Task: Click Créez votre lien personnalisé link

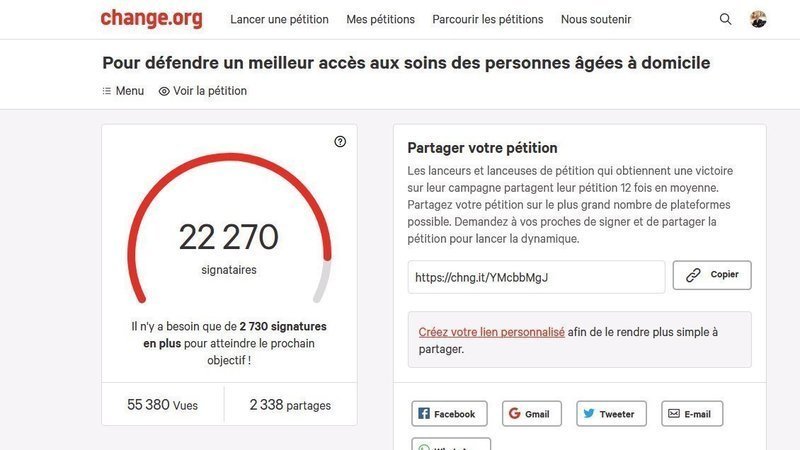Action: 492,332
